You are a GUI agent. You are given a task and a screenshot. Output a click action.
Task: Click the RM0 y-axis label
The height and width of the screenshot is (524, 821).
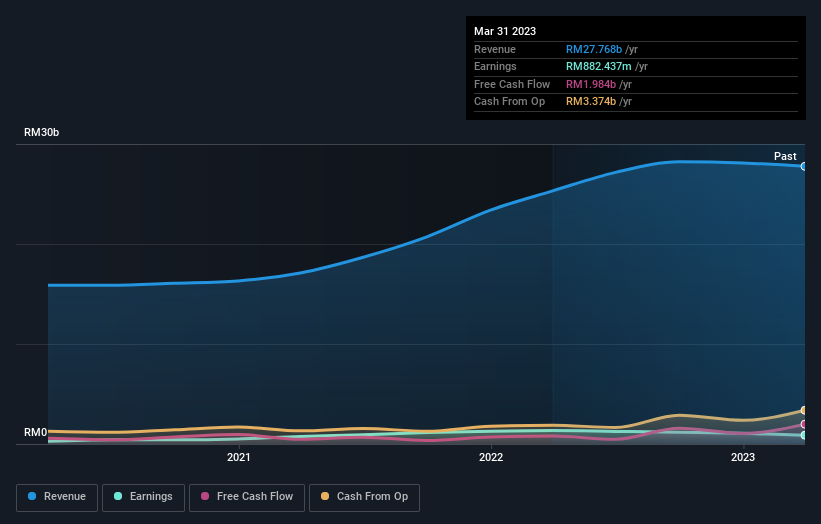tap(36, 432)
